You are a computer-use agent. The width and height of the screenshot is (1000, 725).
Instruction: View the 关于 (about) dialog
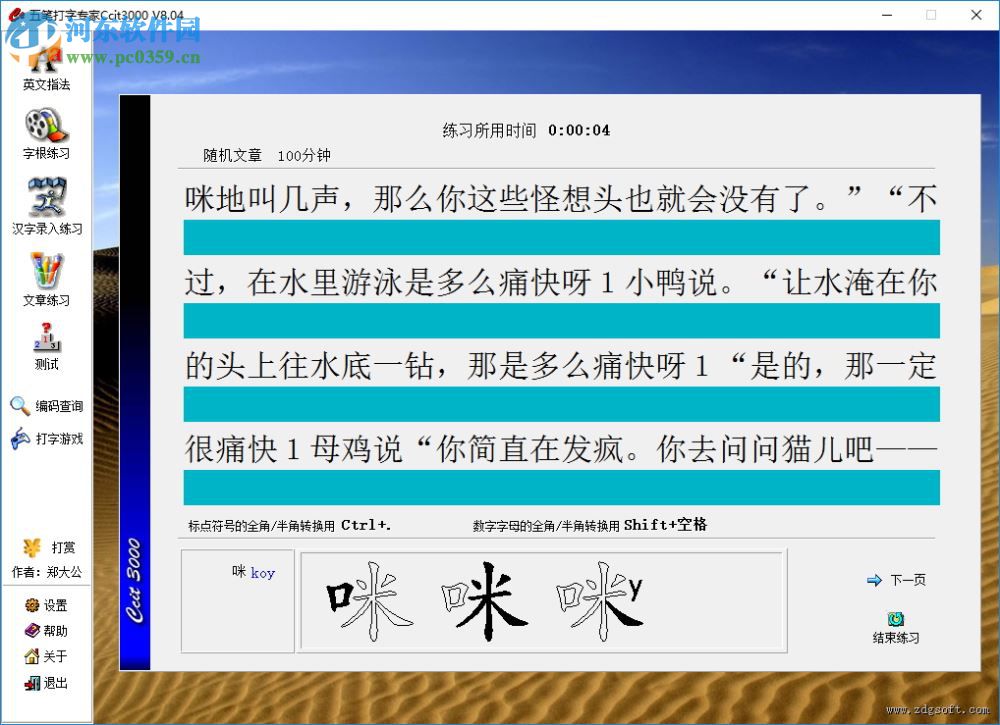point(44,656)
